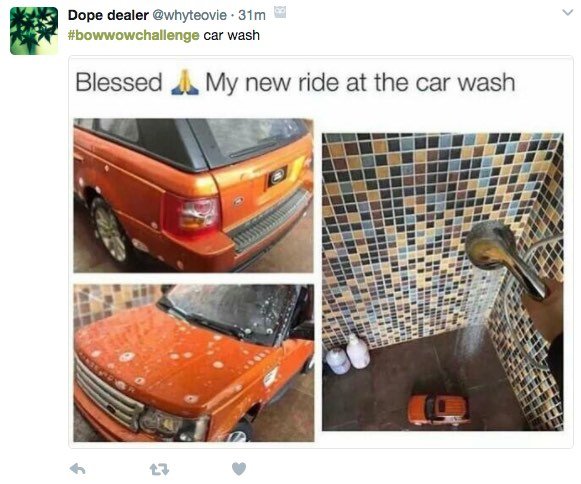
Task: Click the Land Rover badge on tailgate
Action: click(x=278, y=177)
